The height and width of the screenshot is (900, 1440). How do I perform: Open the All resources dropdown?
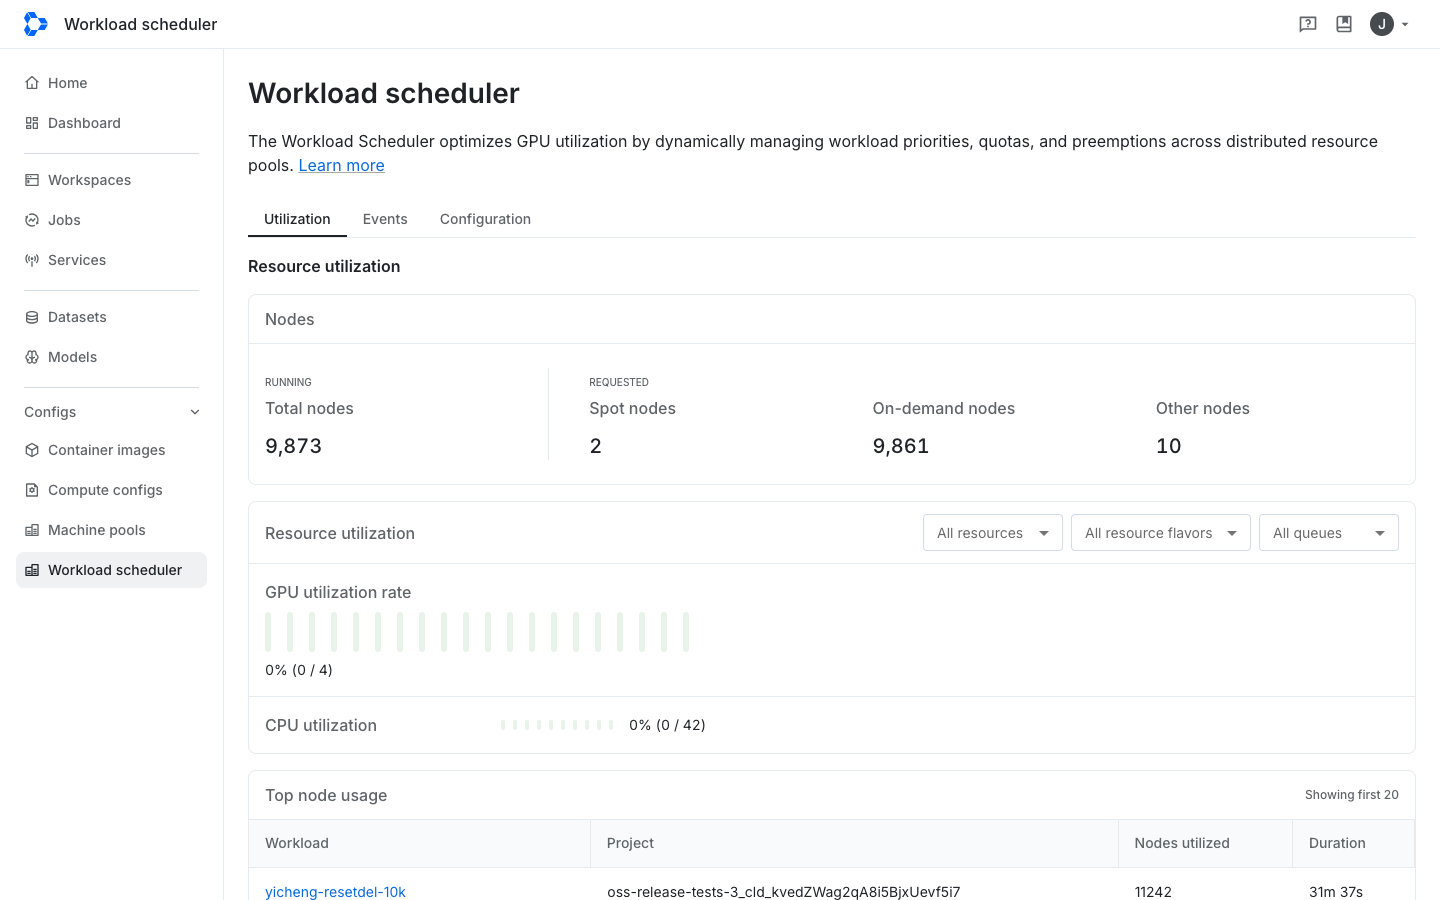pos(993,533)
